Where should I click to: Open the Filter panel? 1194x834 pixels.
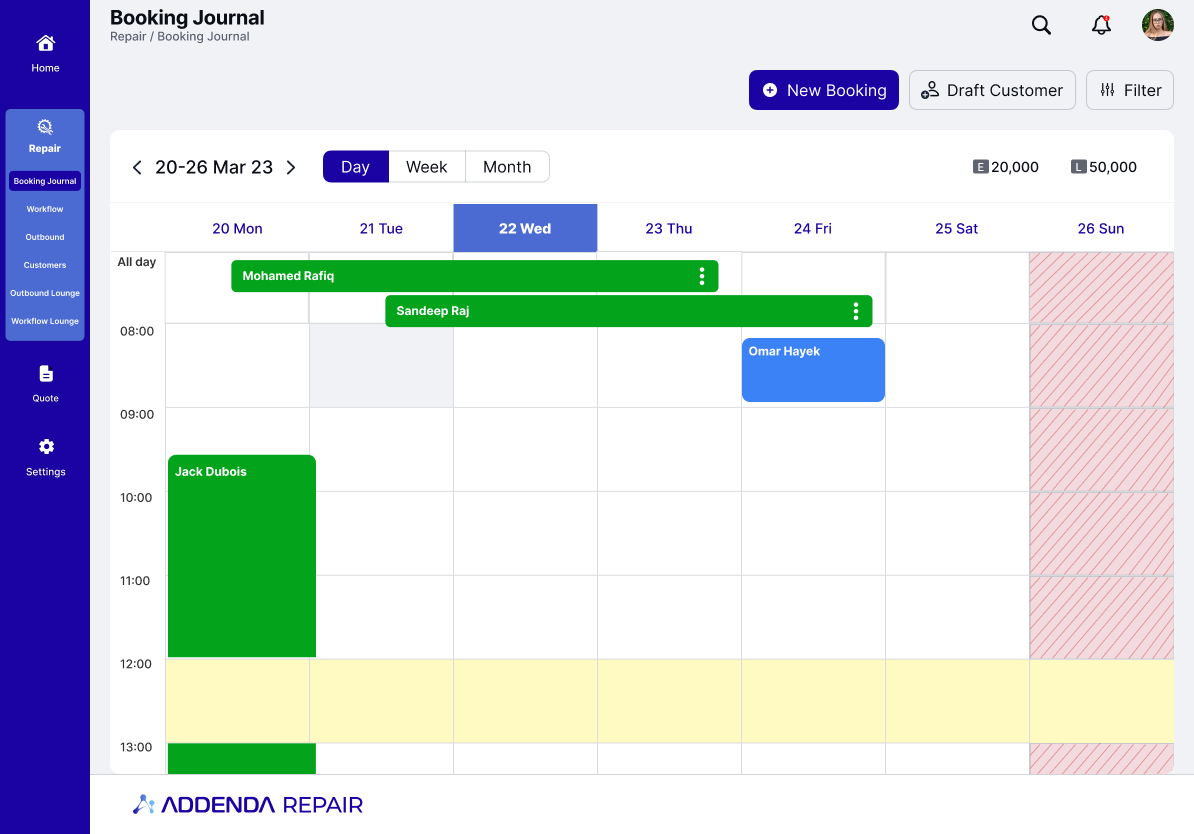[1129, 90]
